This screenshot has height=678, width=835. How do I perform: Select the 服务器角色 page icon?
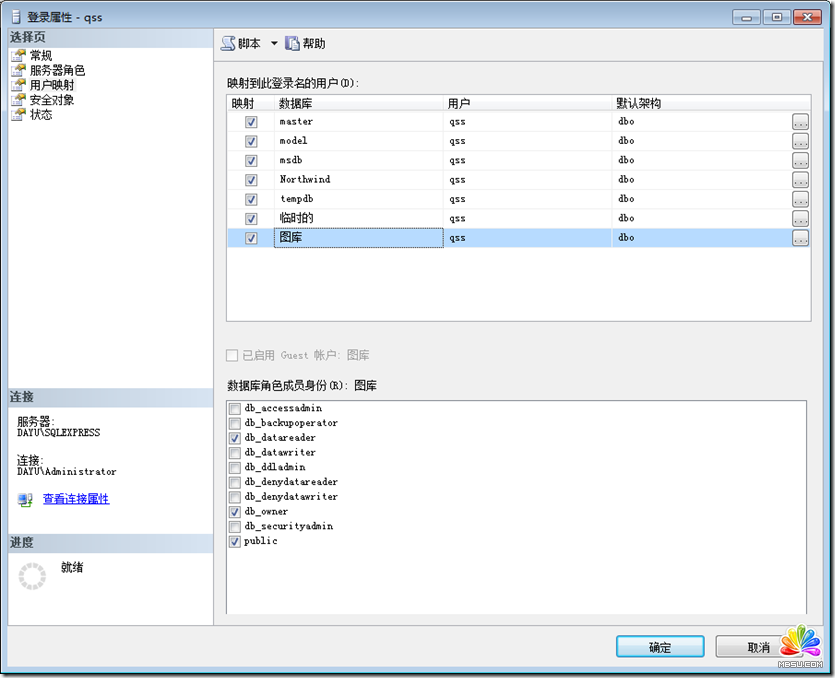click(18, 71)
